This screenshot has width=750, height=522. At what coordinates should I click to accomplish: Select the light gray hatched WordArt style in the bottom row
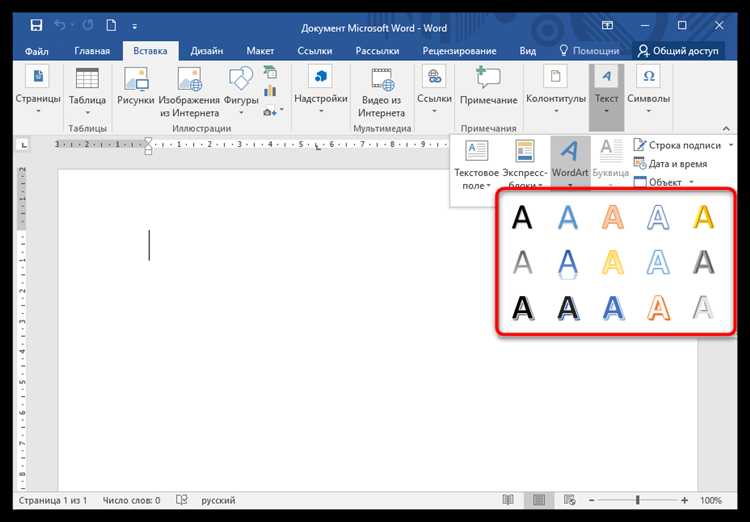point(703,308)
